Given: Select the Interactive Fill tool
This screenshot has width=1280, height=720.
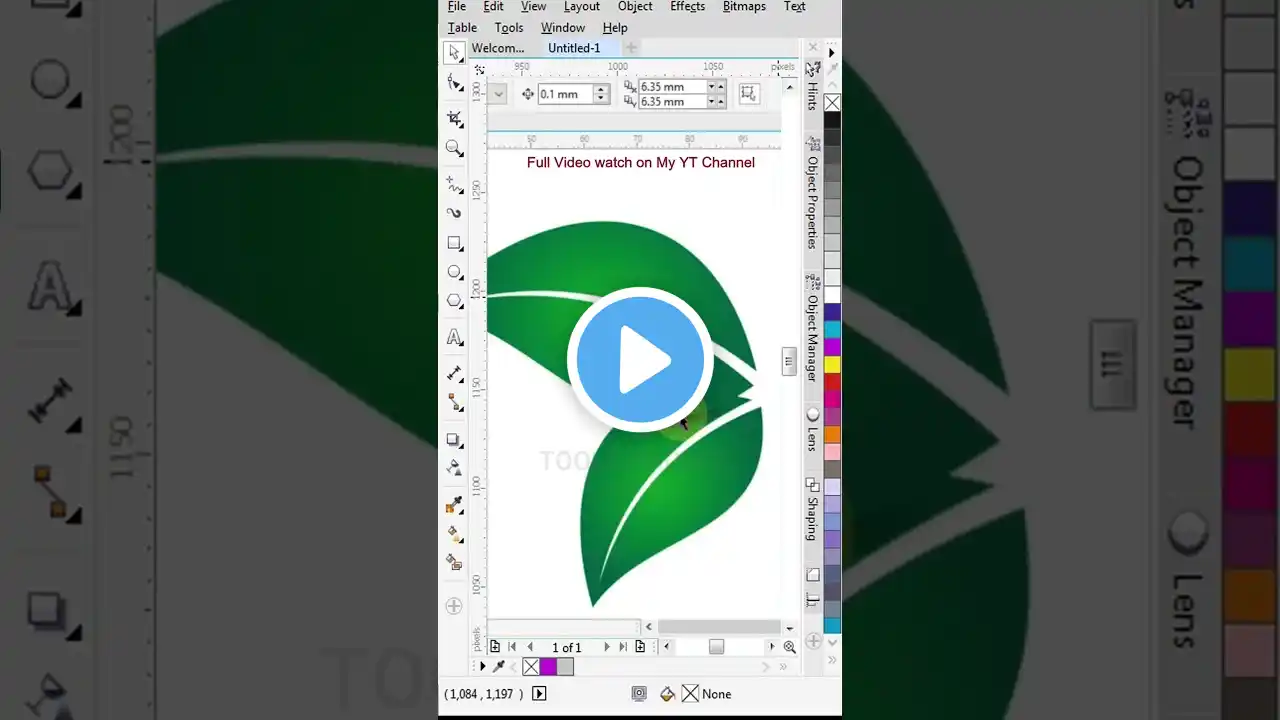Looking at the screenshot, I should (x=454, y=534).
